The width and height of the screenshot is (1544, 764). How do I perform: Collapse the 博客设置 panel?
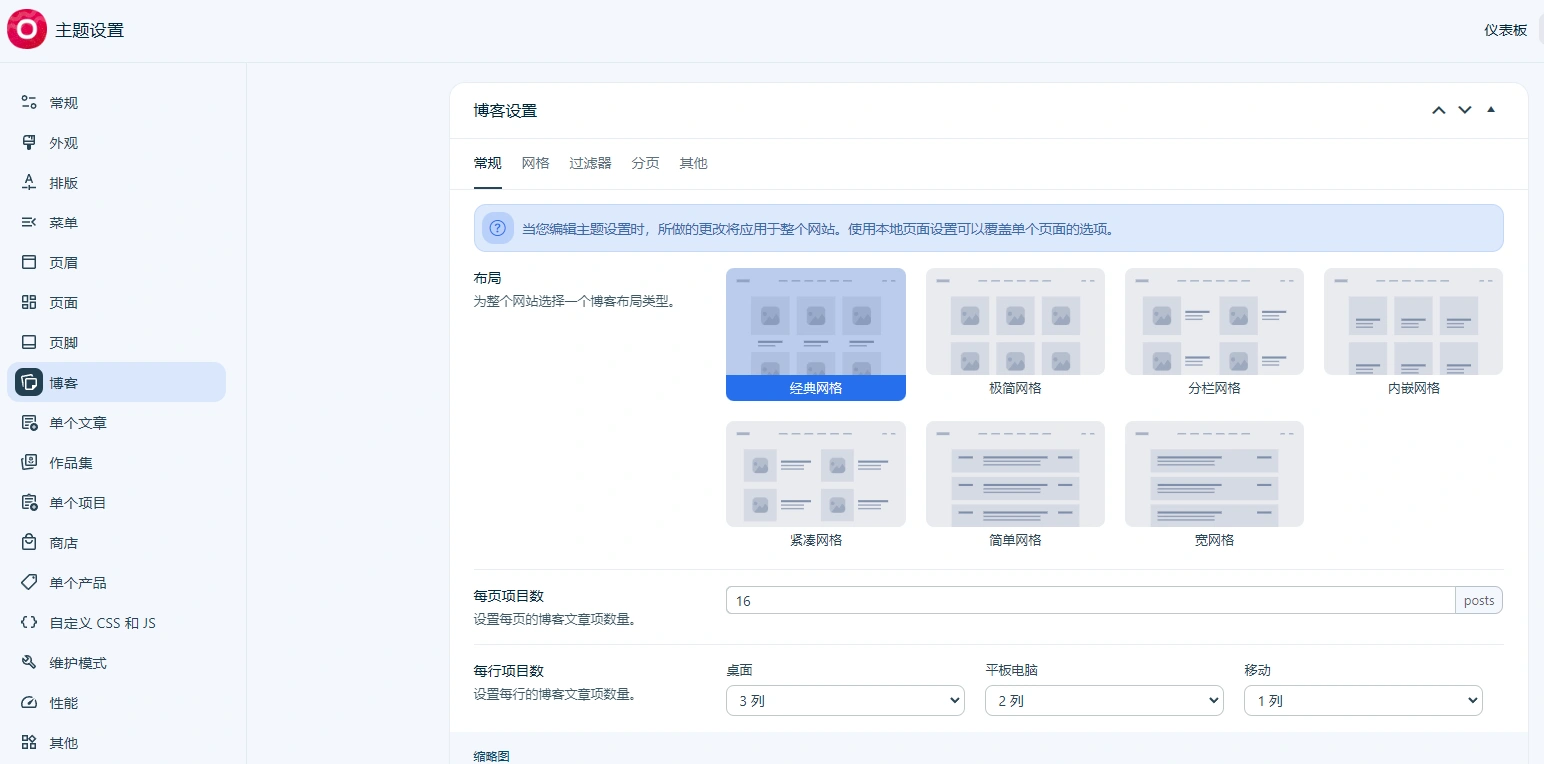tap(1491, 110)
